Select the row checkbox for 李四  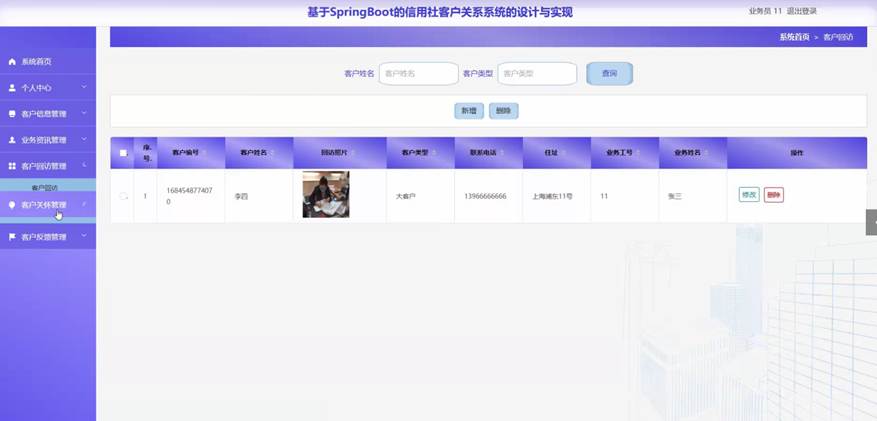123,196
